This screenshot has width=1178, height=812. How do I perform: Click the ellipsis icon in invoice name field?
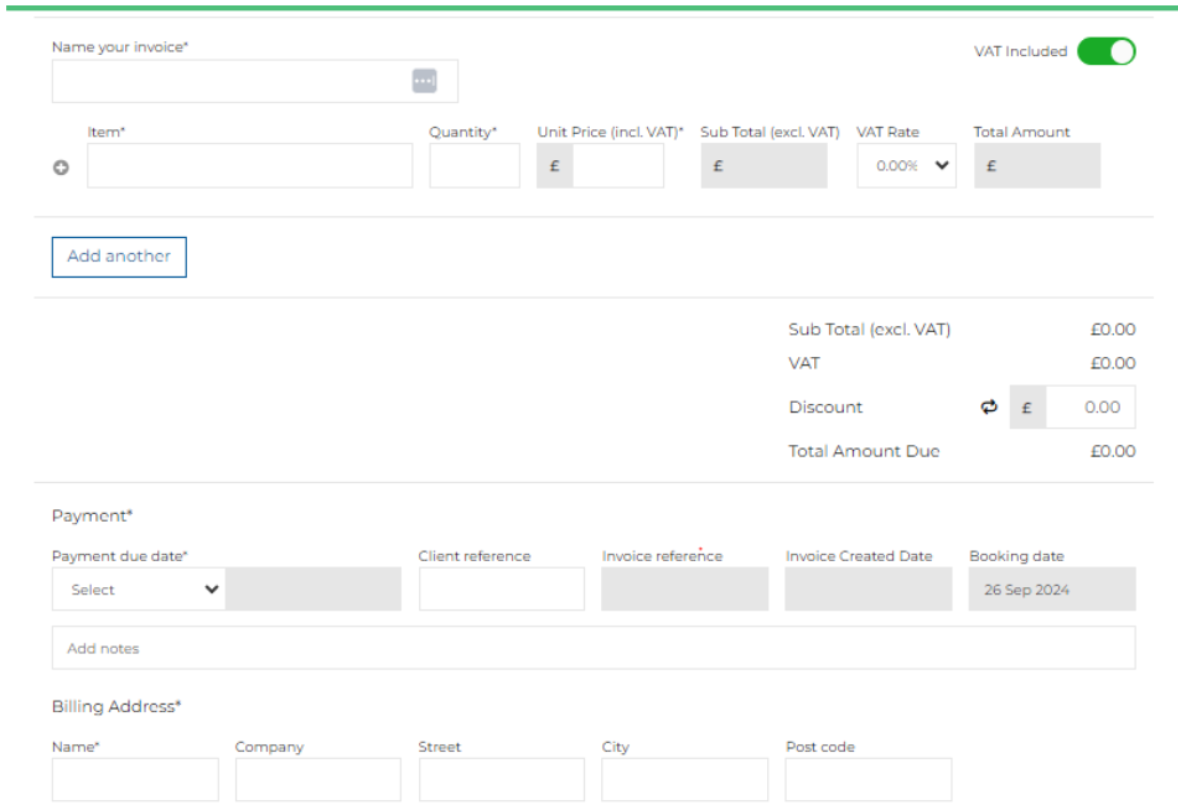424,81
